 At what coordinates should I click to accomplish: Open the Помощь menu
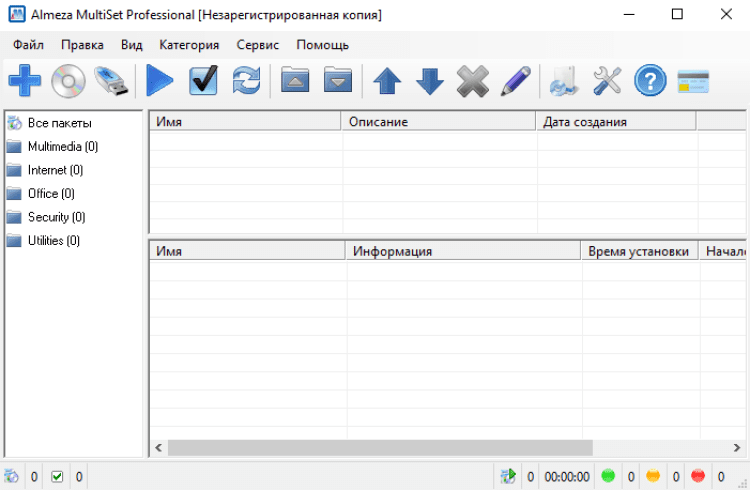(322, 45)
